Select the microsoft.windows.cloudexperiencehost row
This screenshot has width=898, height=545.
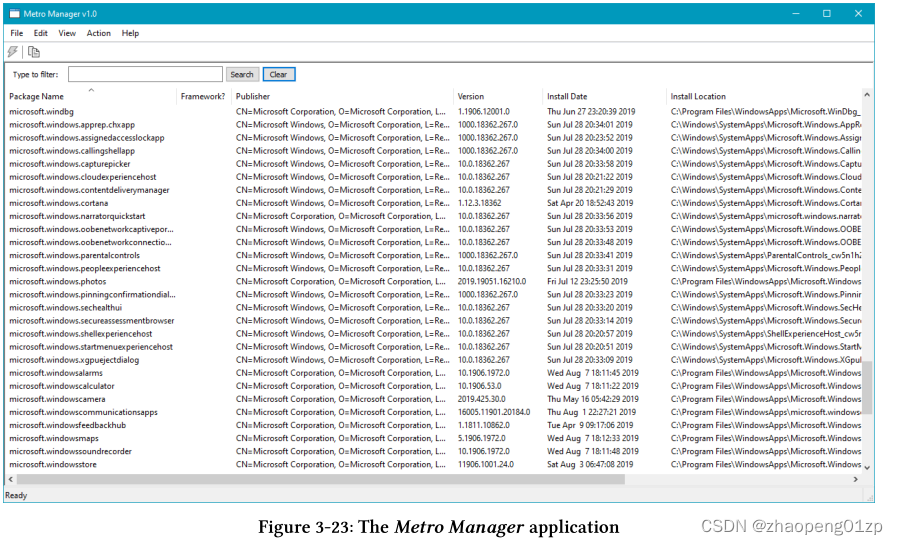coord(434,177)
